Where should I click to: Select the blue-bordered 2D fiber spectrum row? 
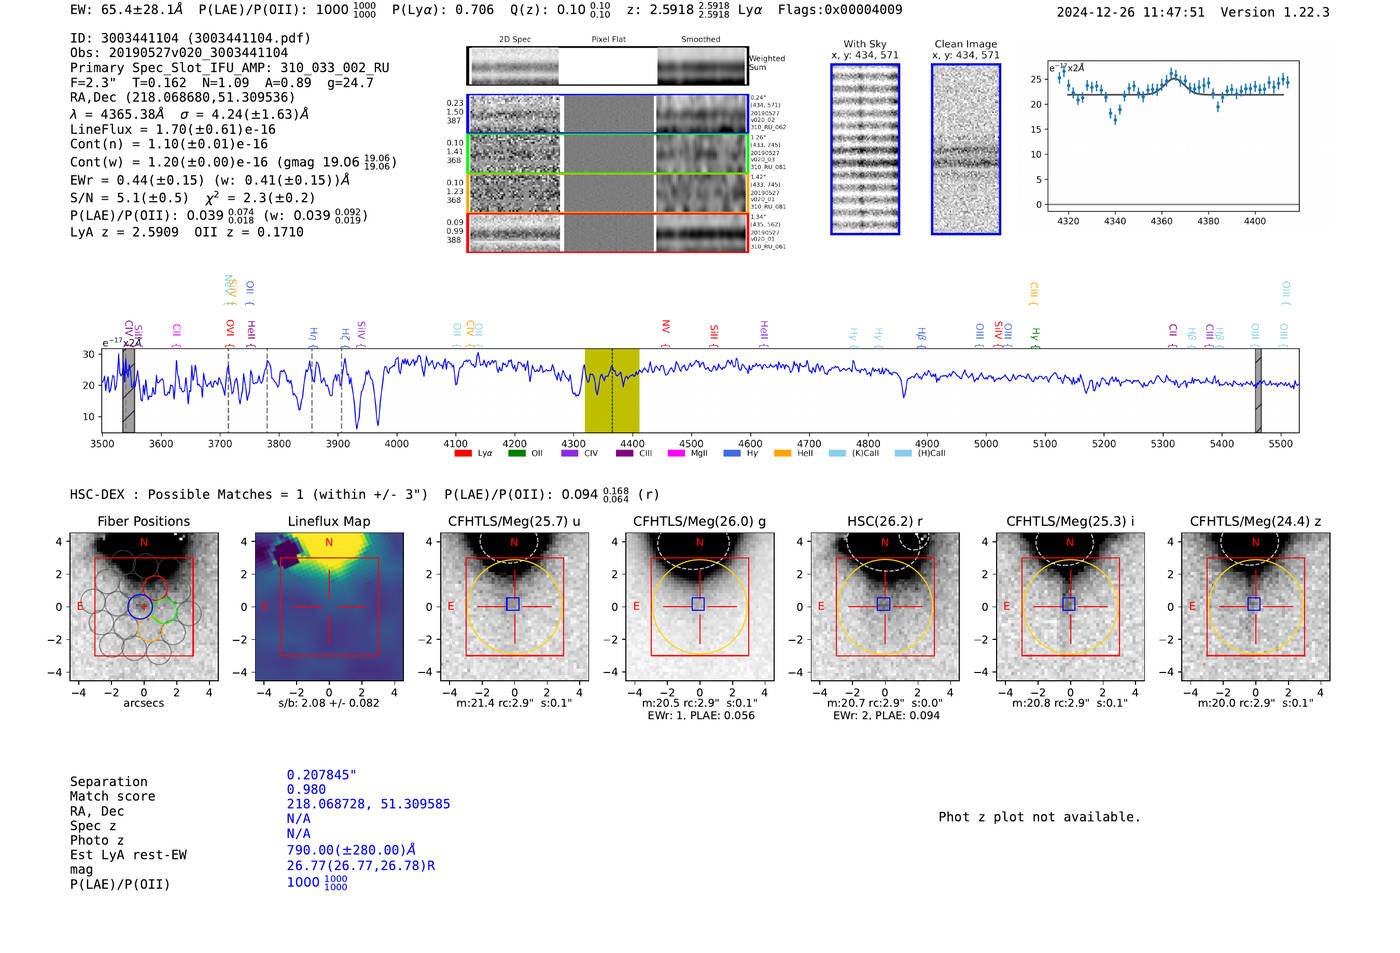click(x=608, y=114)
